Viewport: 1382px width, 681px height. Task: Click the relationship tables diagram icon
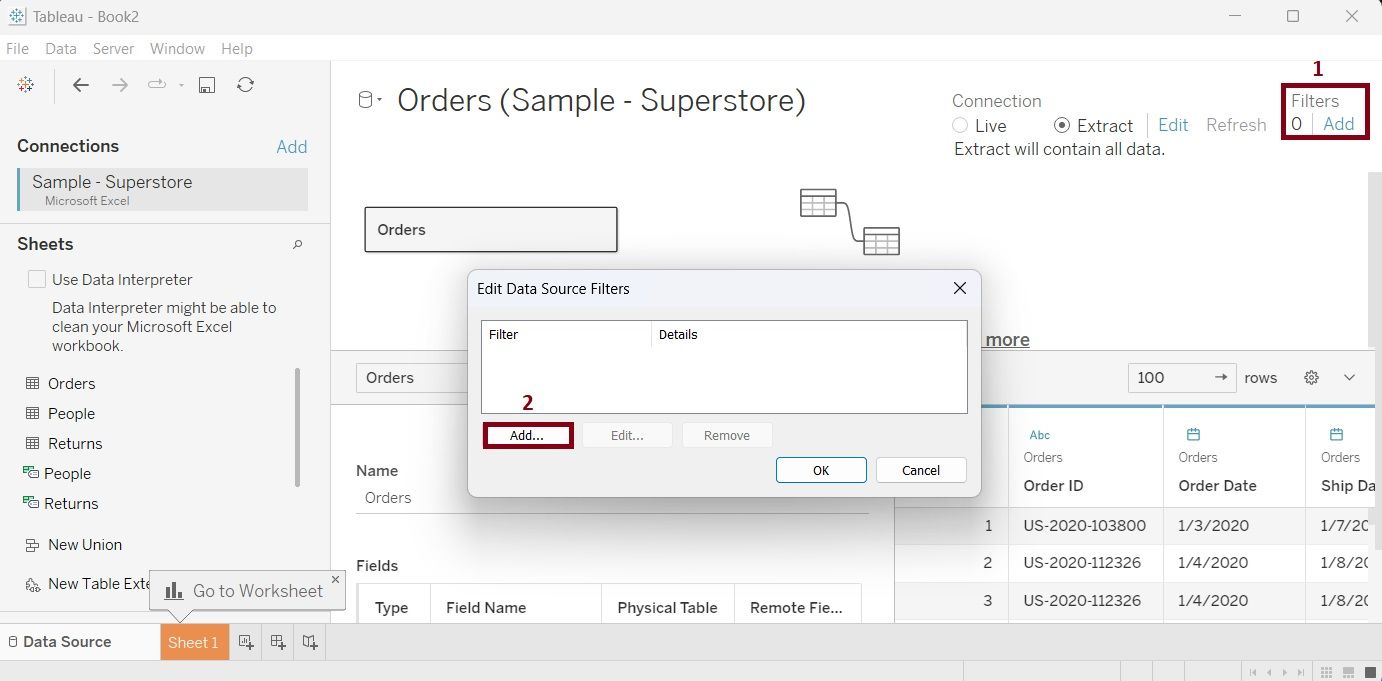[850, 222]
